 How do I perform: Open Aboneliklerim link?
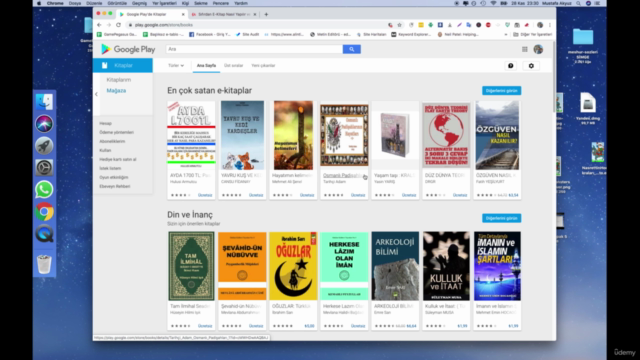112,141
